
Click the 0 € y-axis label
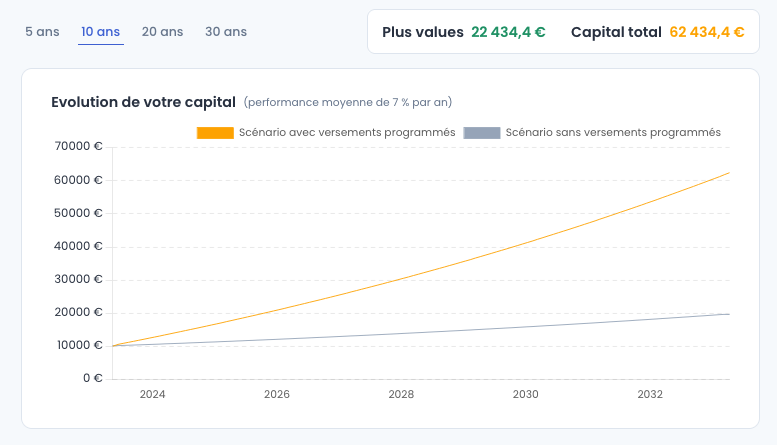coord(91,378)
